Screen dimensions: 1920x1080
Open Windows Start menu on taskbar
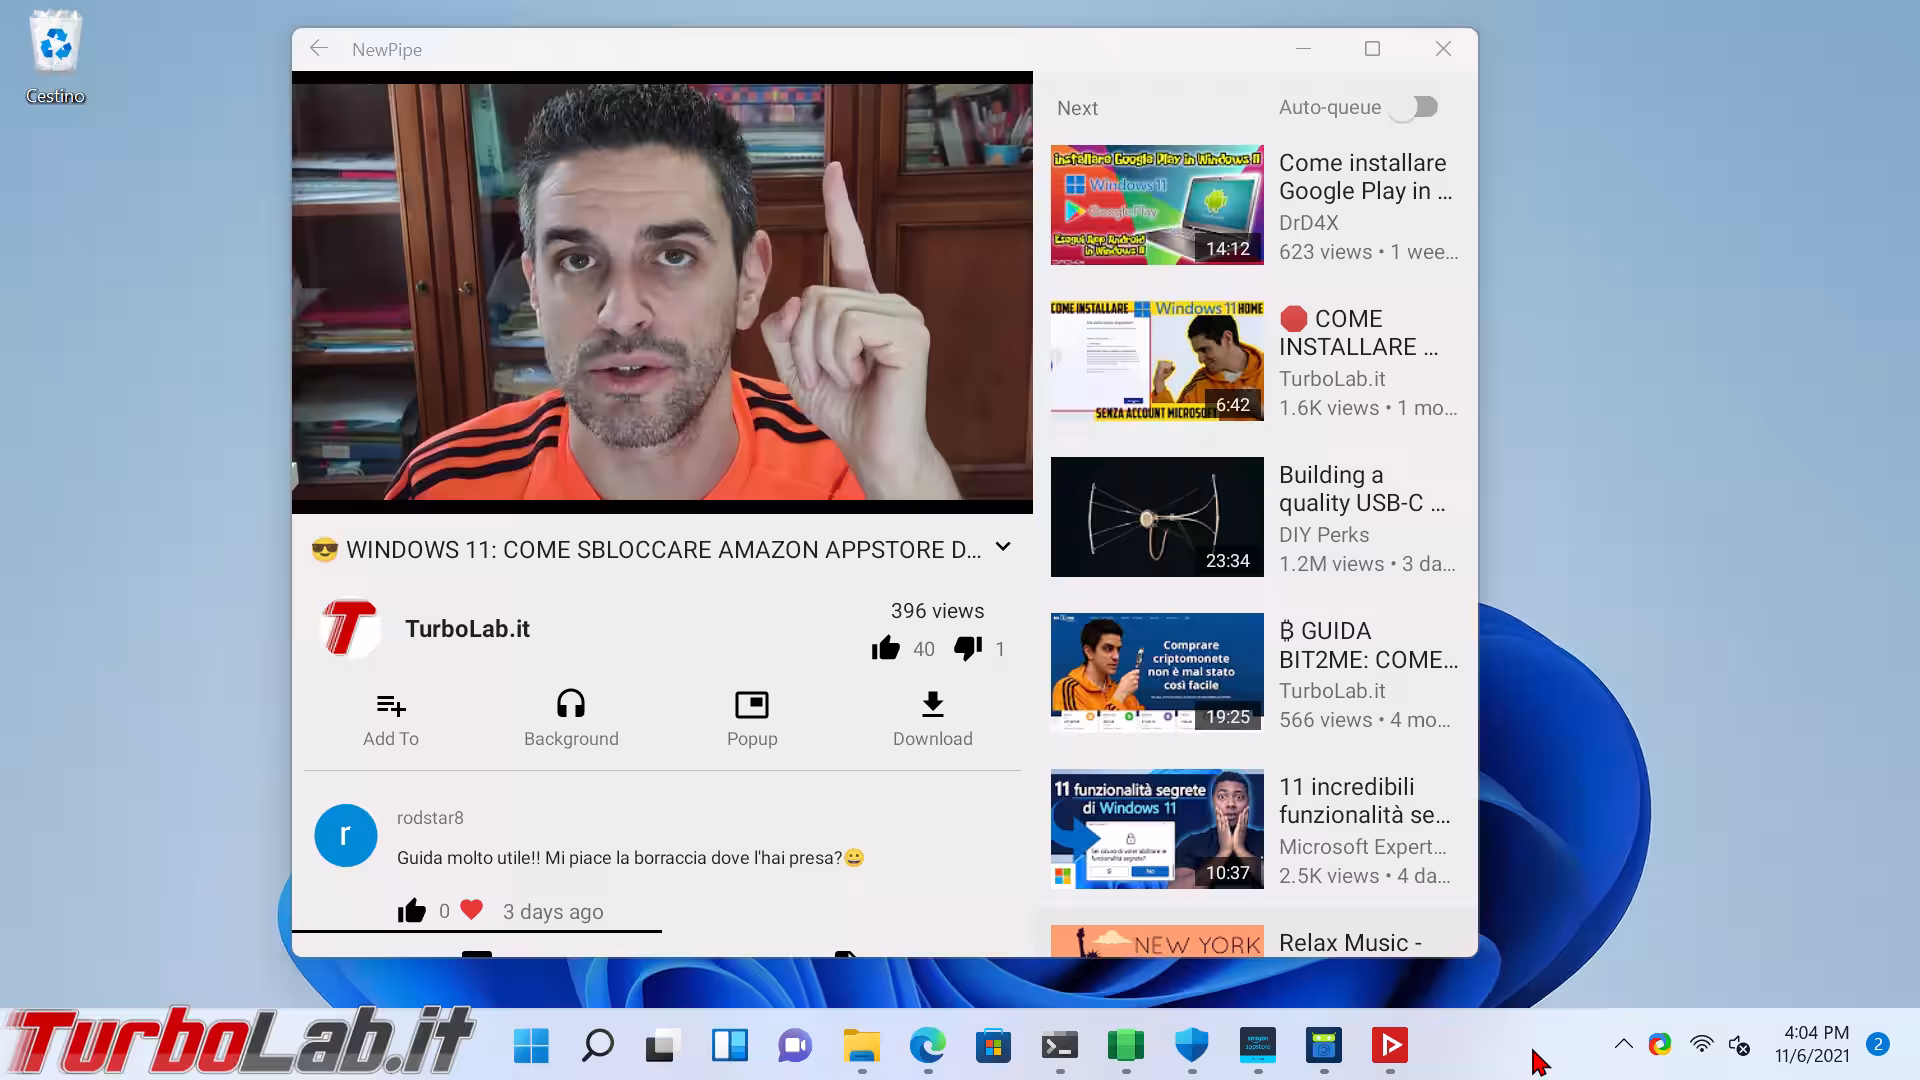pos(531,1046)
